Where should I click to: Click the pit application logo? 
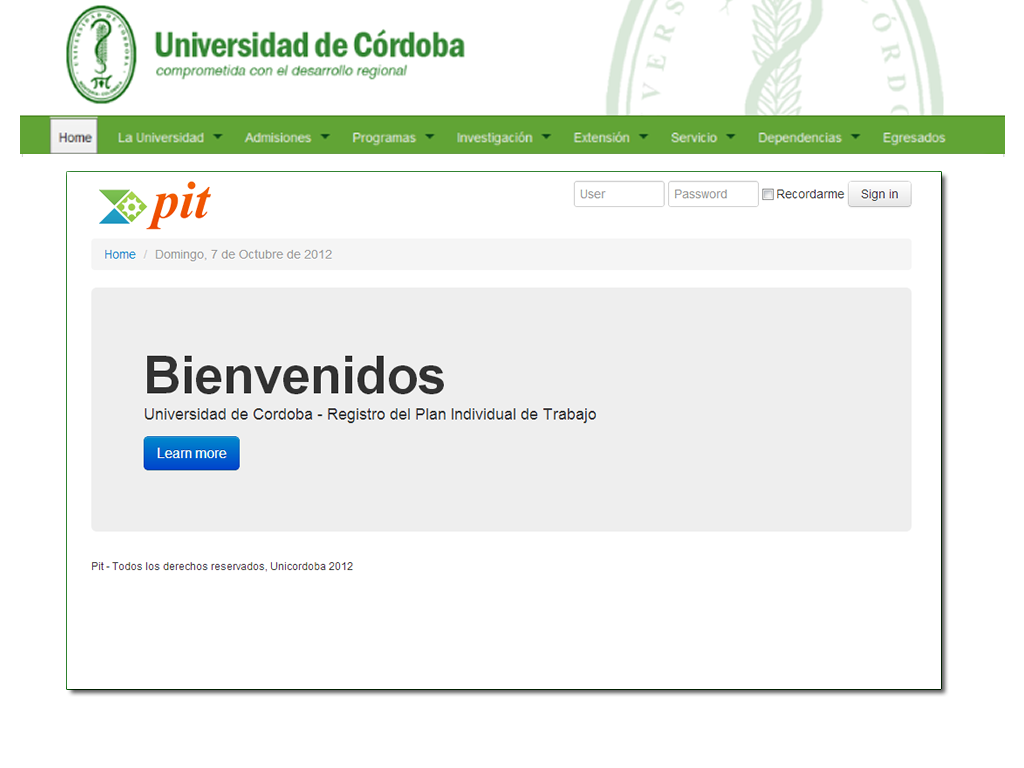pos(155,205)
